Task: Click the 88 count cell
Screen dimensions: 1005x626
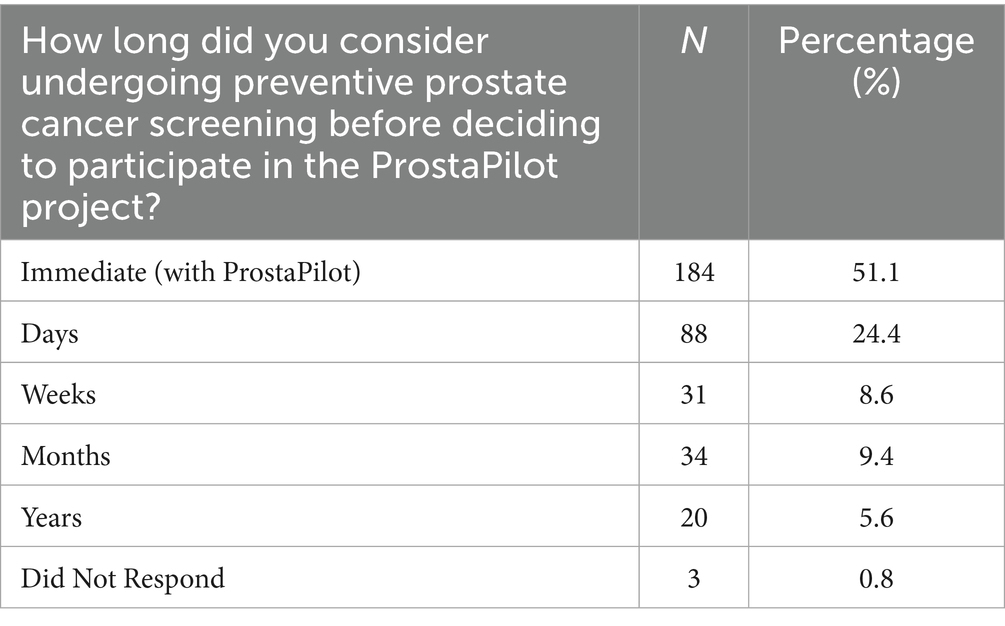Action: pos(694,334)
